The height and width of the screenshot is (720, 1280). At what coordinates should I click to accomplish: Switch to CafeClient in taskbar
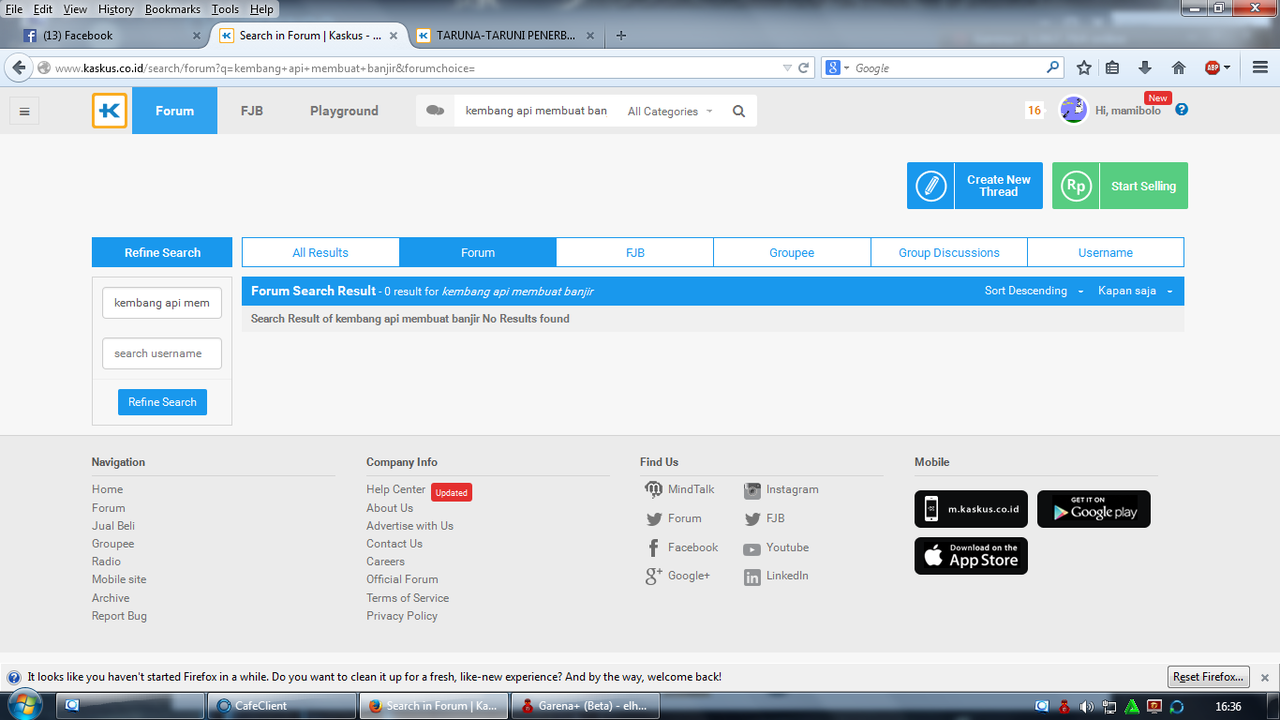(283, 706)
